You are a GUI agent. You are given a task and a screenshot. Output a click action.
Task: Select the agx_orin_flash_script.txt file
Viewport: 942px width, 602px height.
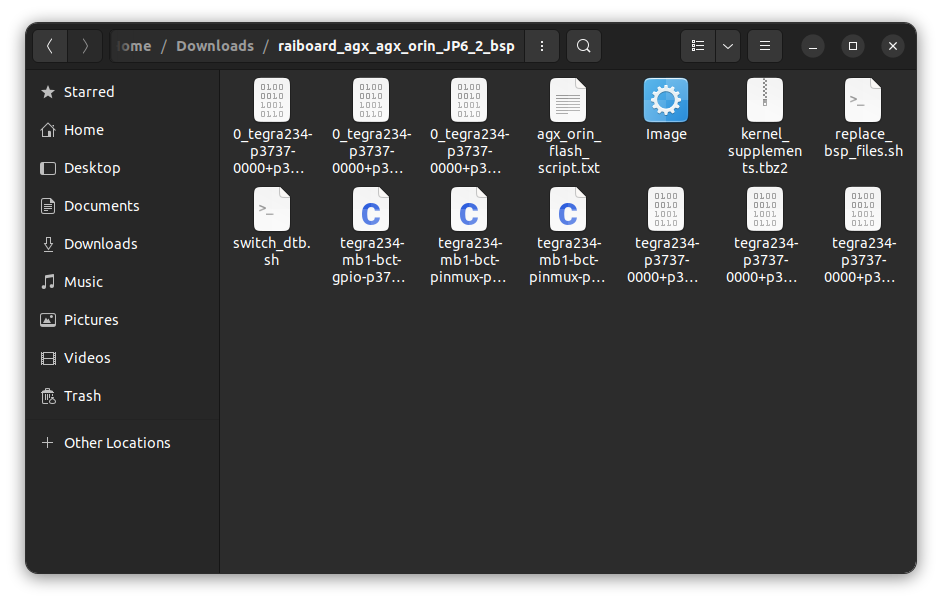[568, 126]
